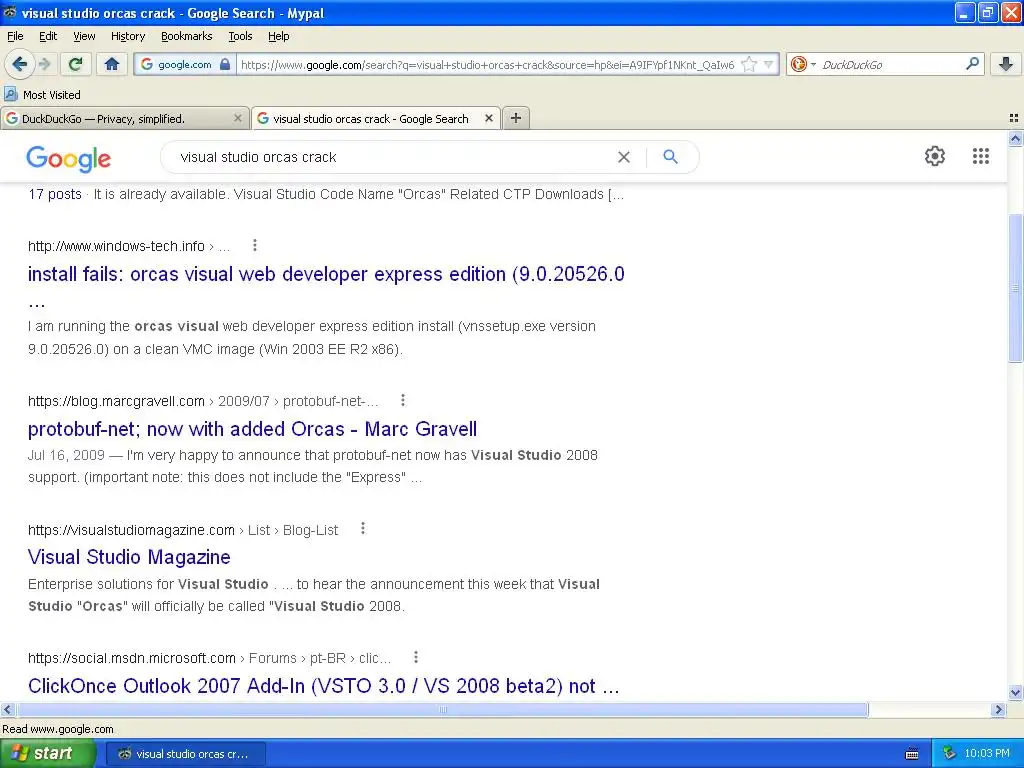
Task: Open the Edit menu
Action: pyautogui.click(x=48, y=36)
